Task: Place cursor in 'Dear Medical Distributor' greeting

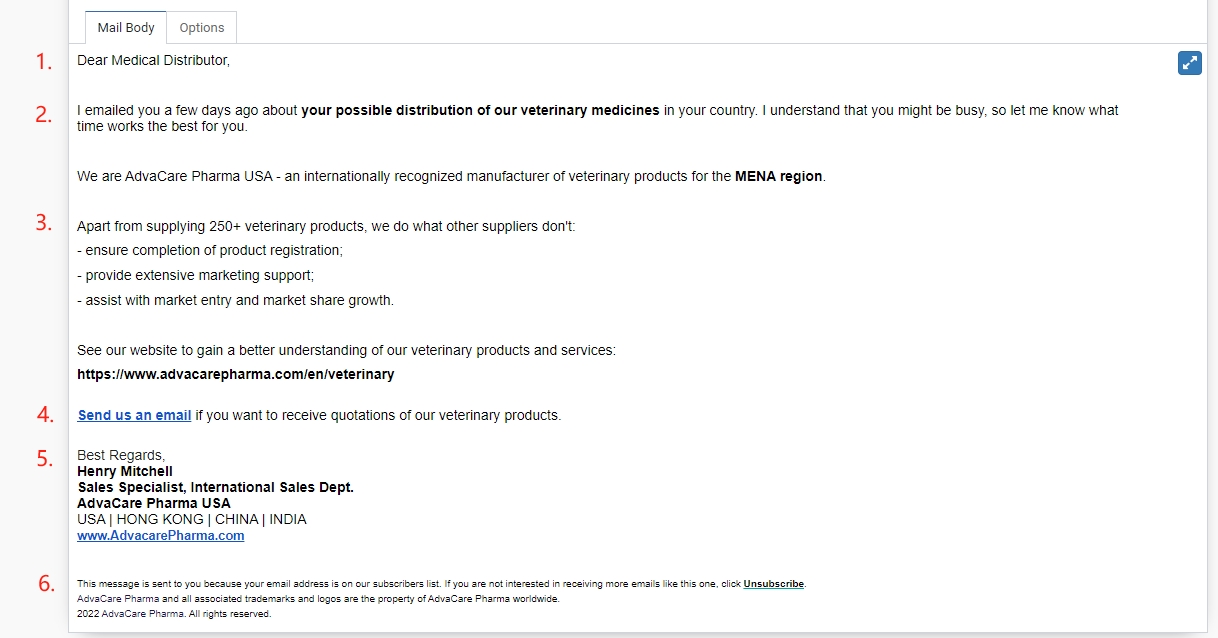Action: 153,60
